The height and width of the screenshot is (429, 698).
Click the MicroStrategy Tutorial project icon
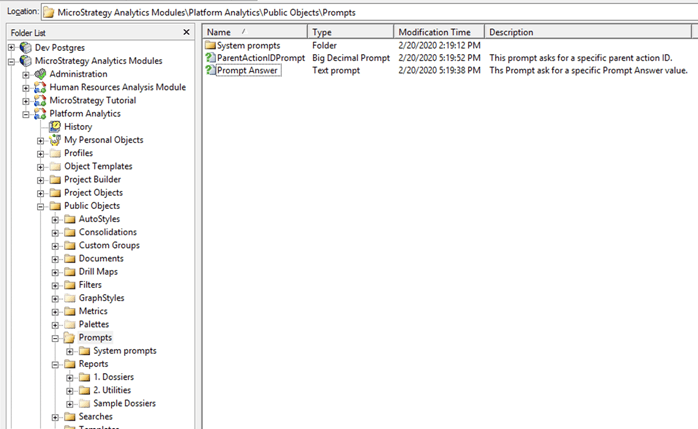(x=40, y=100)
